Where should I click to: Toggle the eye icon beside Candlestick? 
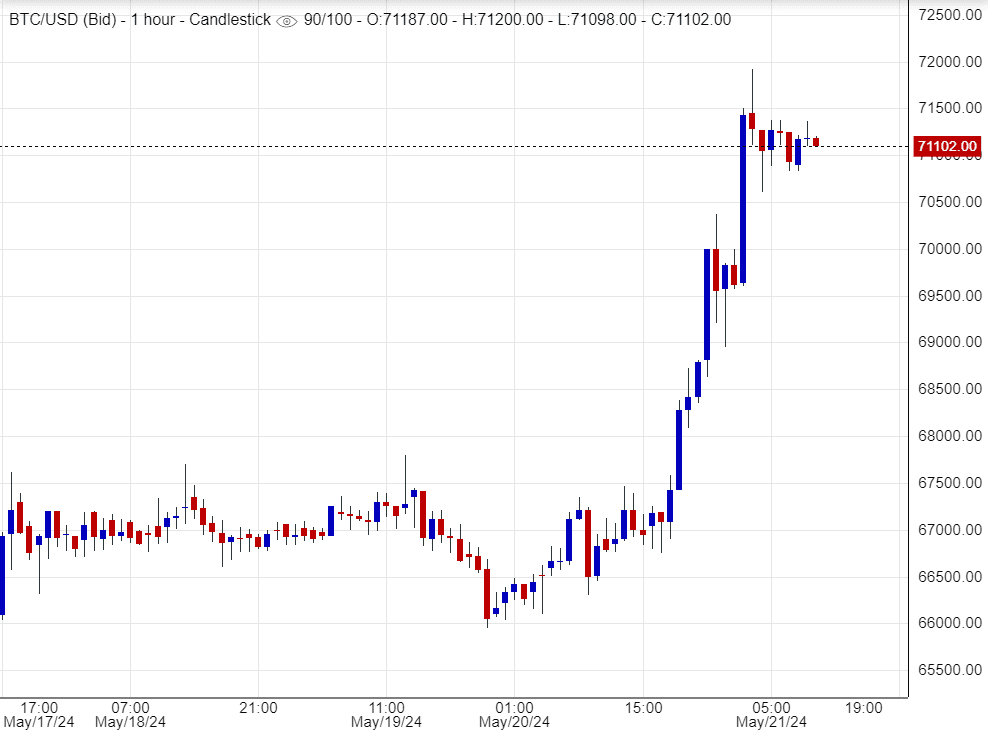(286, 21)
